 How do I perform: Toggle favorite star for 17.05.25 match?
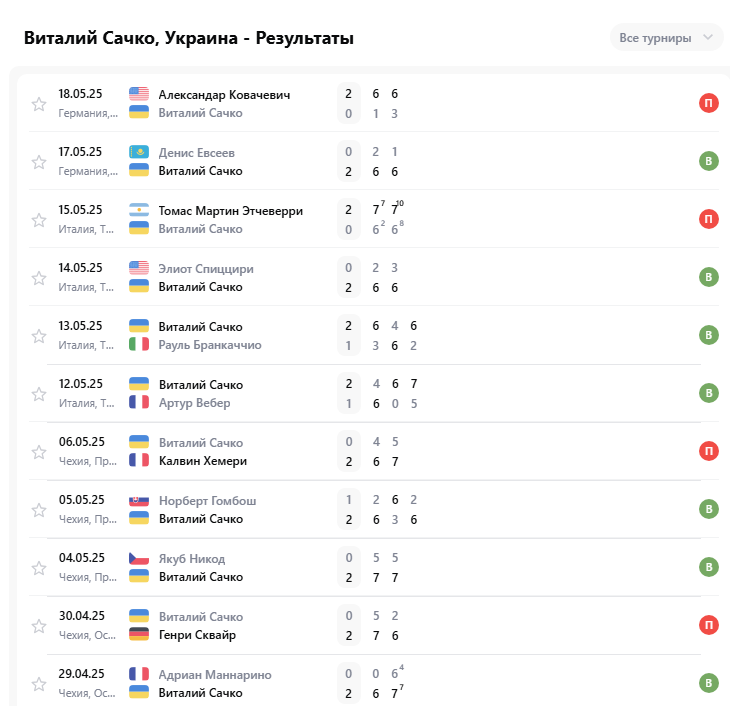[39, 162]
